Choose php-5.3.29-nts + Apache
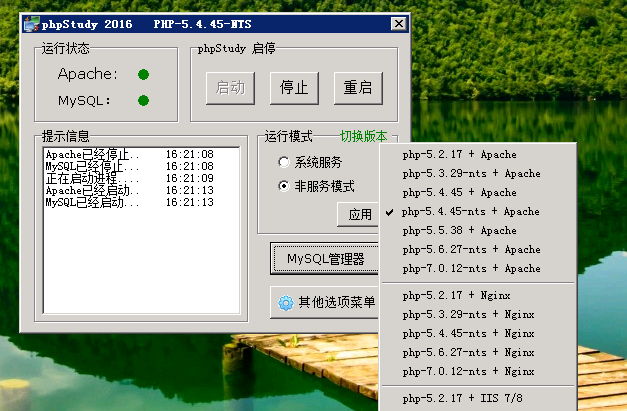 478,174
